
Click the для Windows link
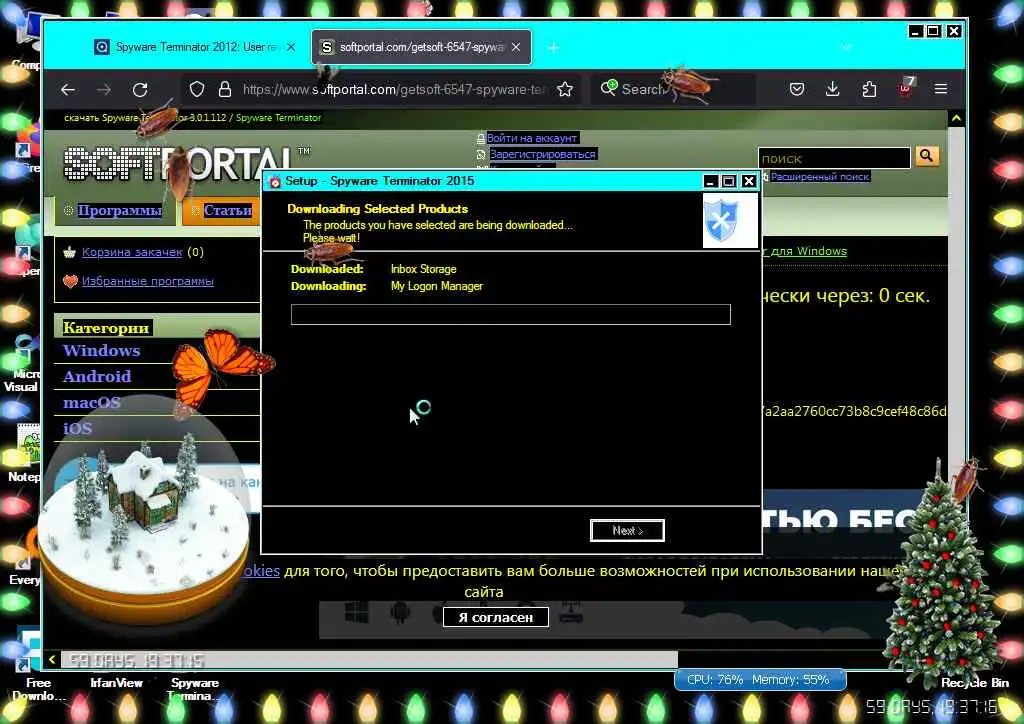(x=808, y=251)
